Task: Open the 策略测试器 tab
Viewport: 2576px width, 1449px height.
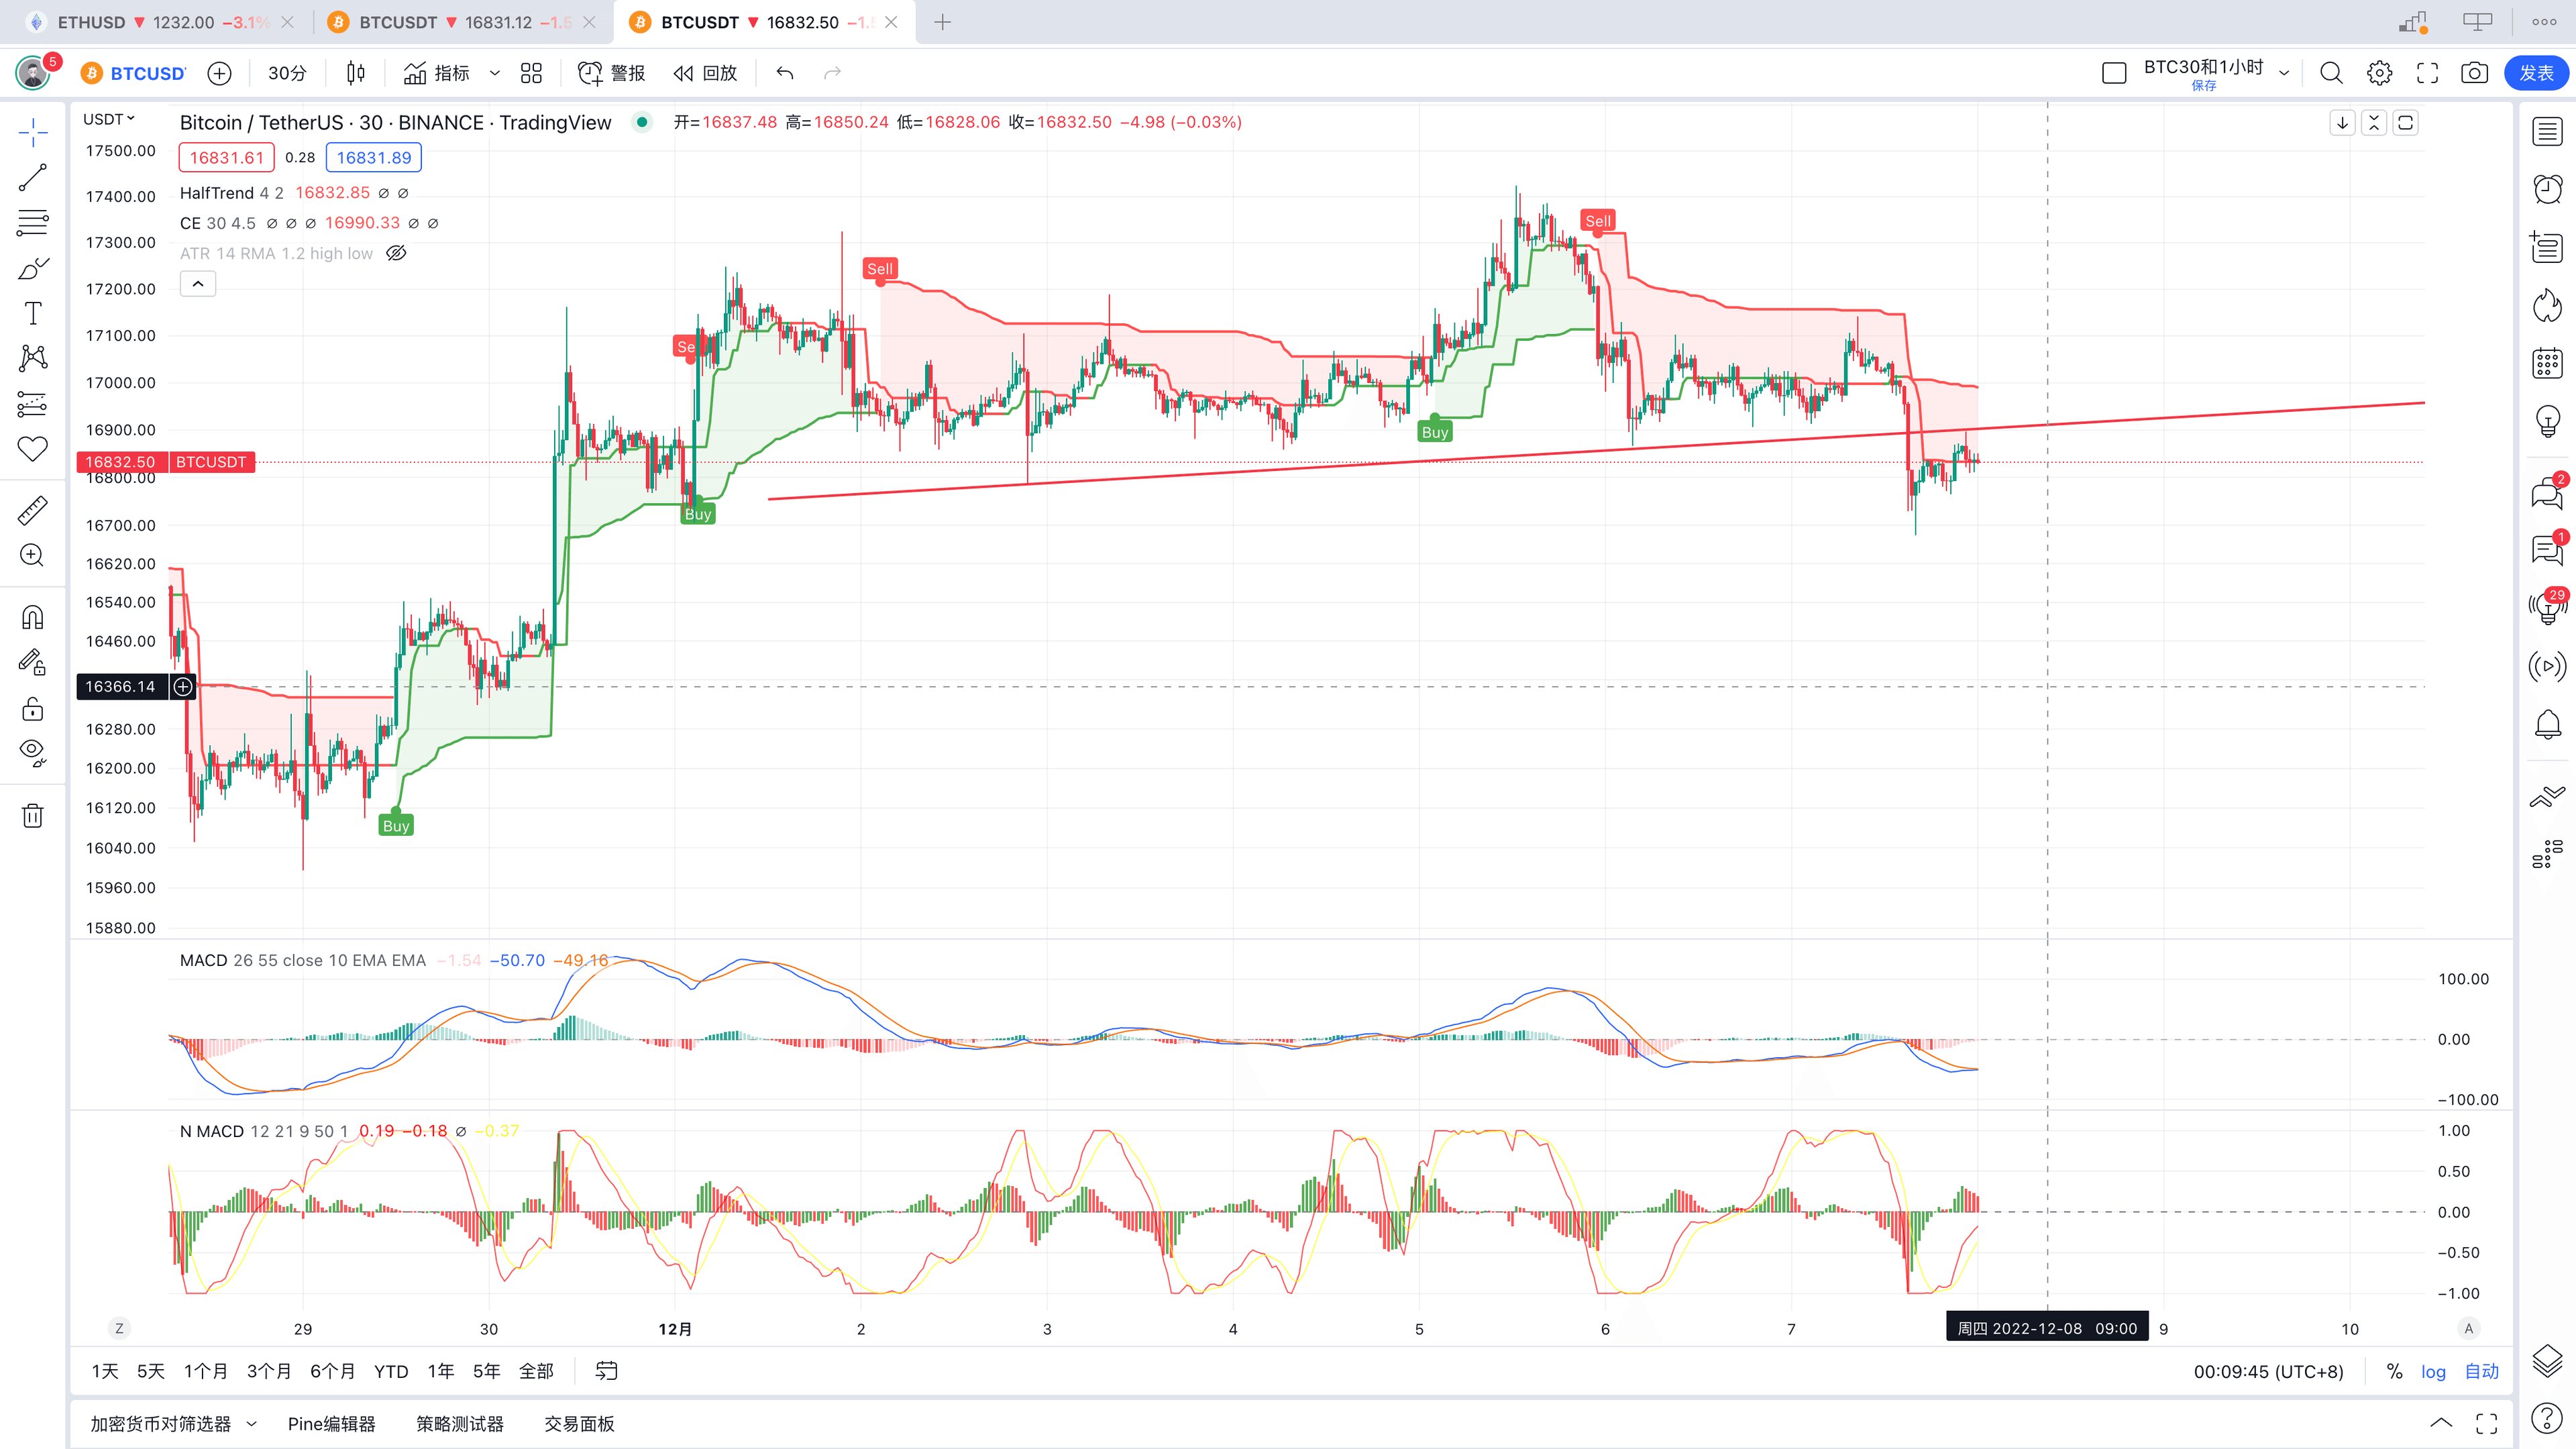Action: (460, 1423)
